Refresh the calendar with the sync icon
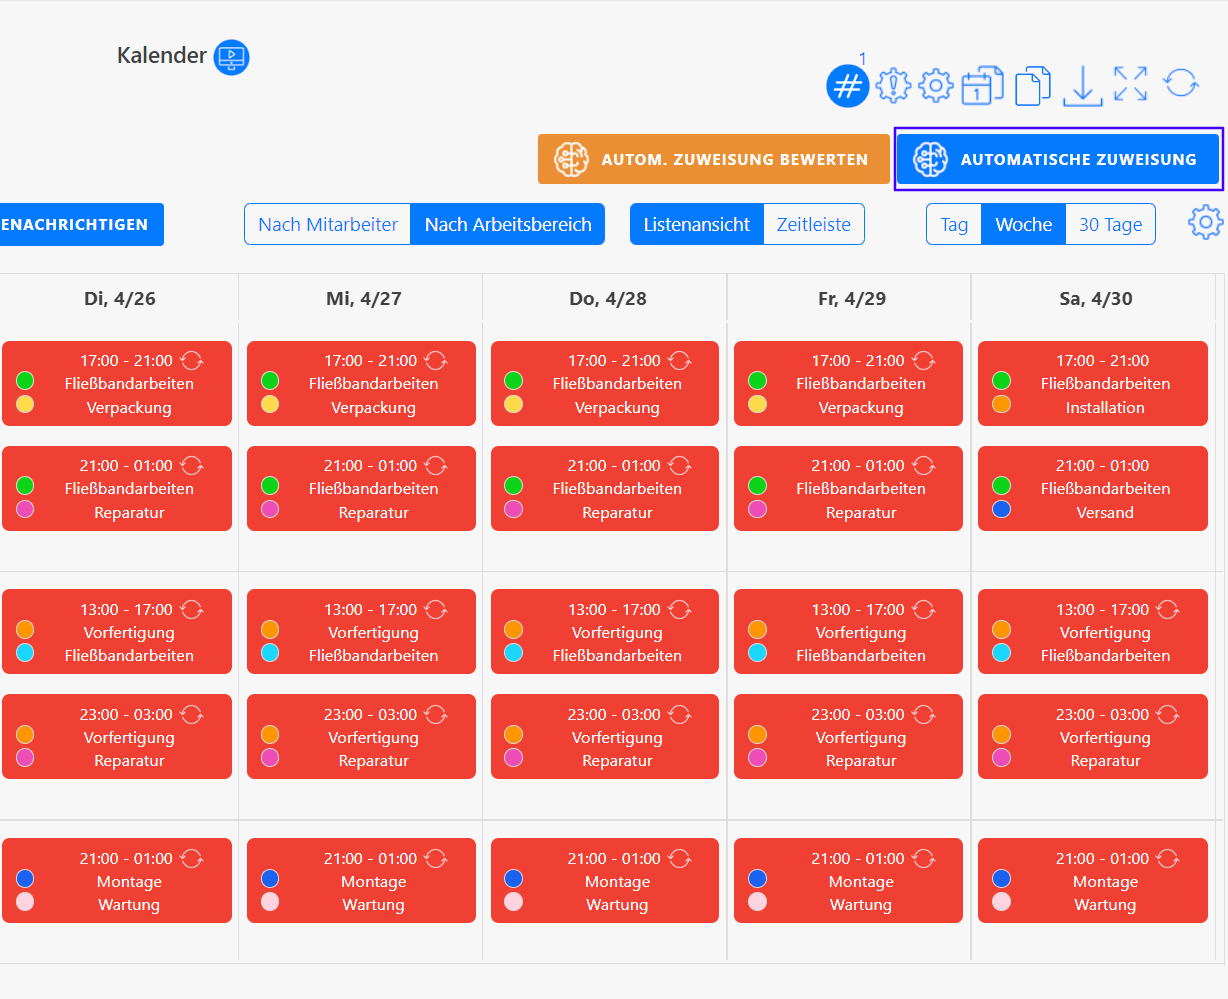This screenshot has width=1228, height=999. [x=1181, y=83]
